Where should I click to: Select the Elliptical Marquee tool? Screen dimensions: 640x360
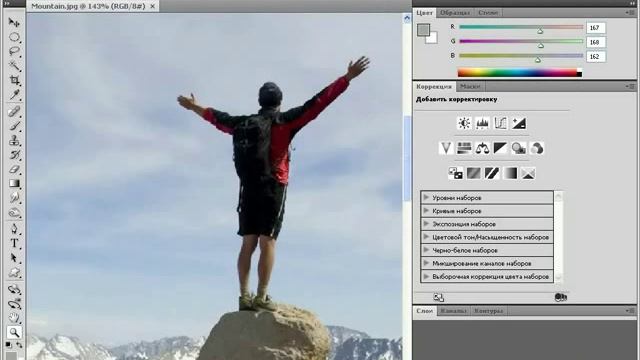tap(14, 37)
